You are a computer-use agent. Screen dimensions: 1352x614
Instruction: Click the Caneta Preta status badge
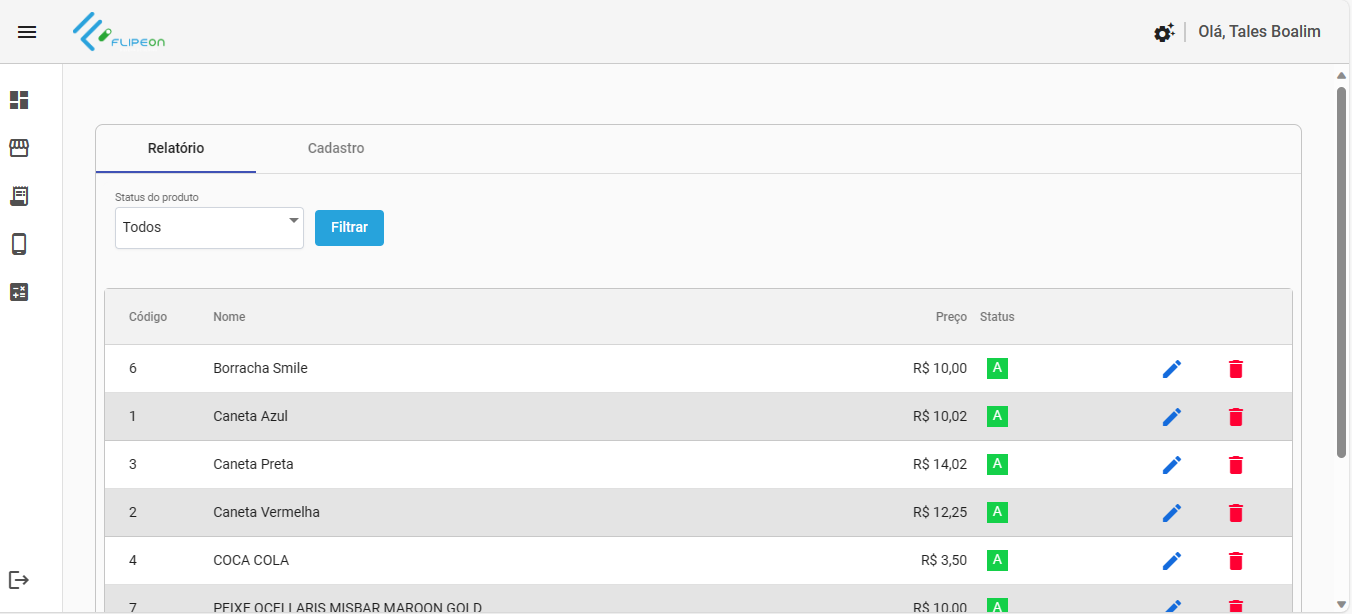(x=997, y=464)
